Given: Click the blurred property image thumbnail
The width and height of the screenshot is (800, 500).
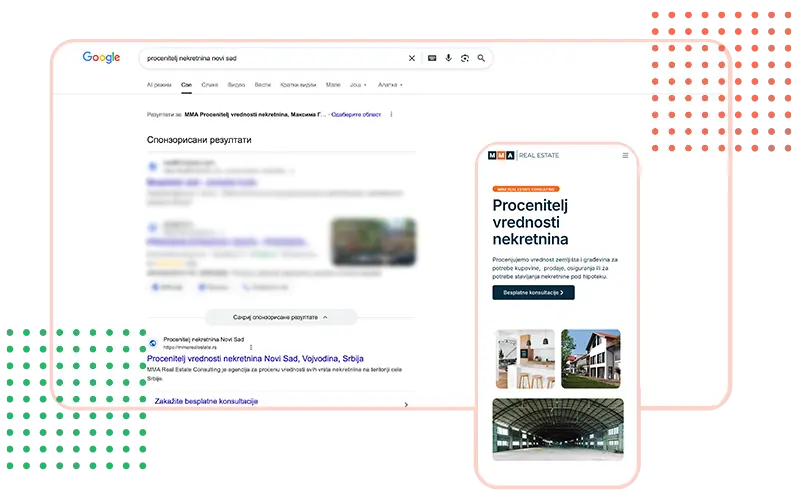Looking at the screenshot, I should coord(373,241).
